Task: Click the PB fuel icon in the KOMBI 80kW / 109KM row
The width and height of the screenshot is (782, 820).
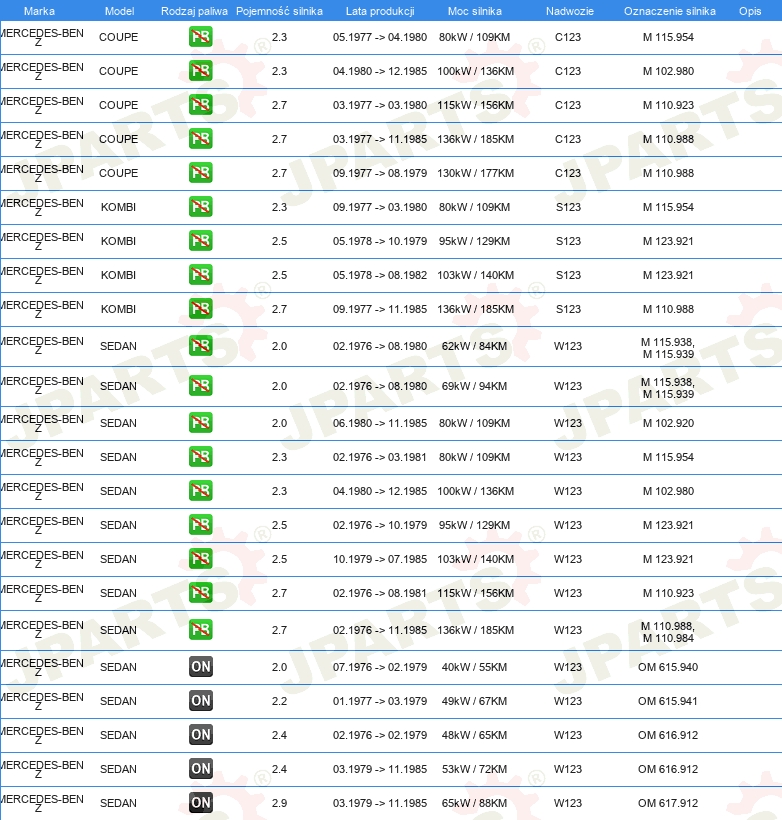Action: coord(201,207)
